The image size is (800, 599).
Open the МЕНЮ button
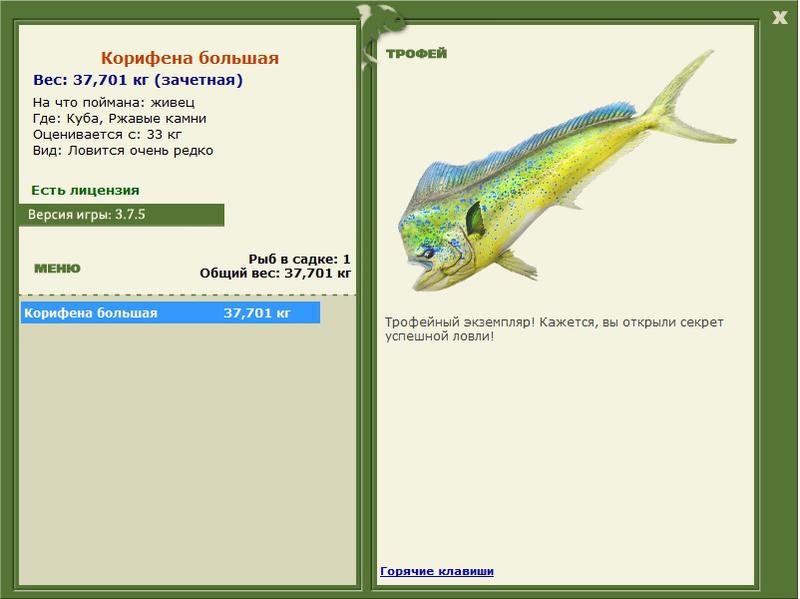point(57,268)
